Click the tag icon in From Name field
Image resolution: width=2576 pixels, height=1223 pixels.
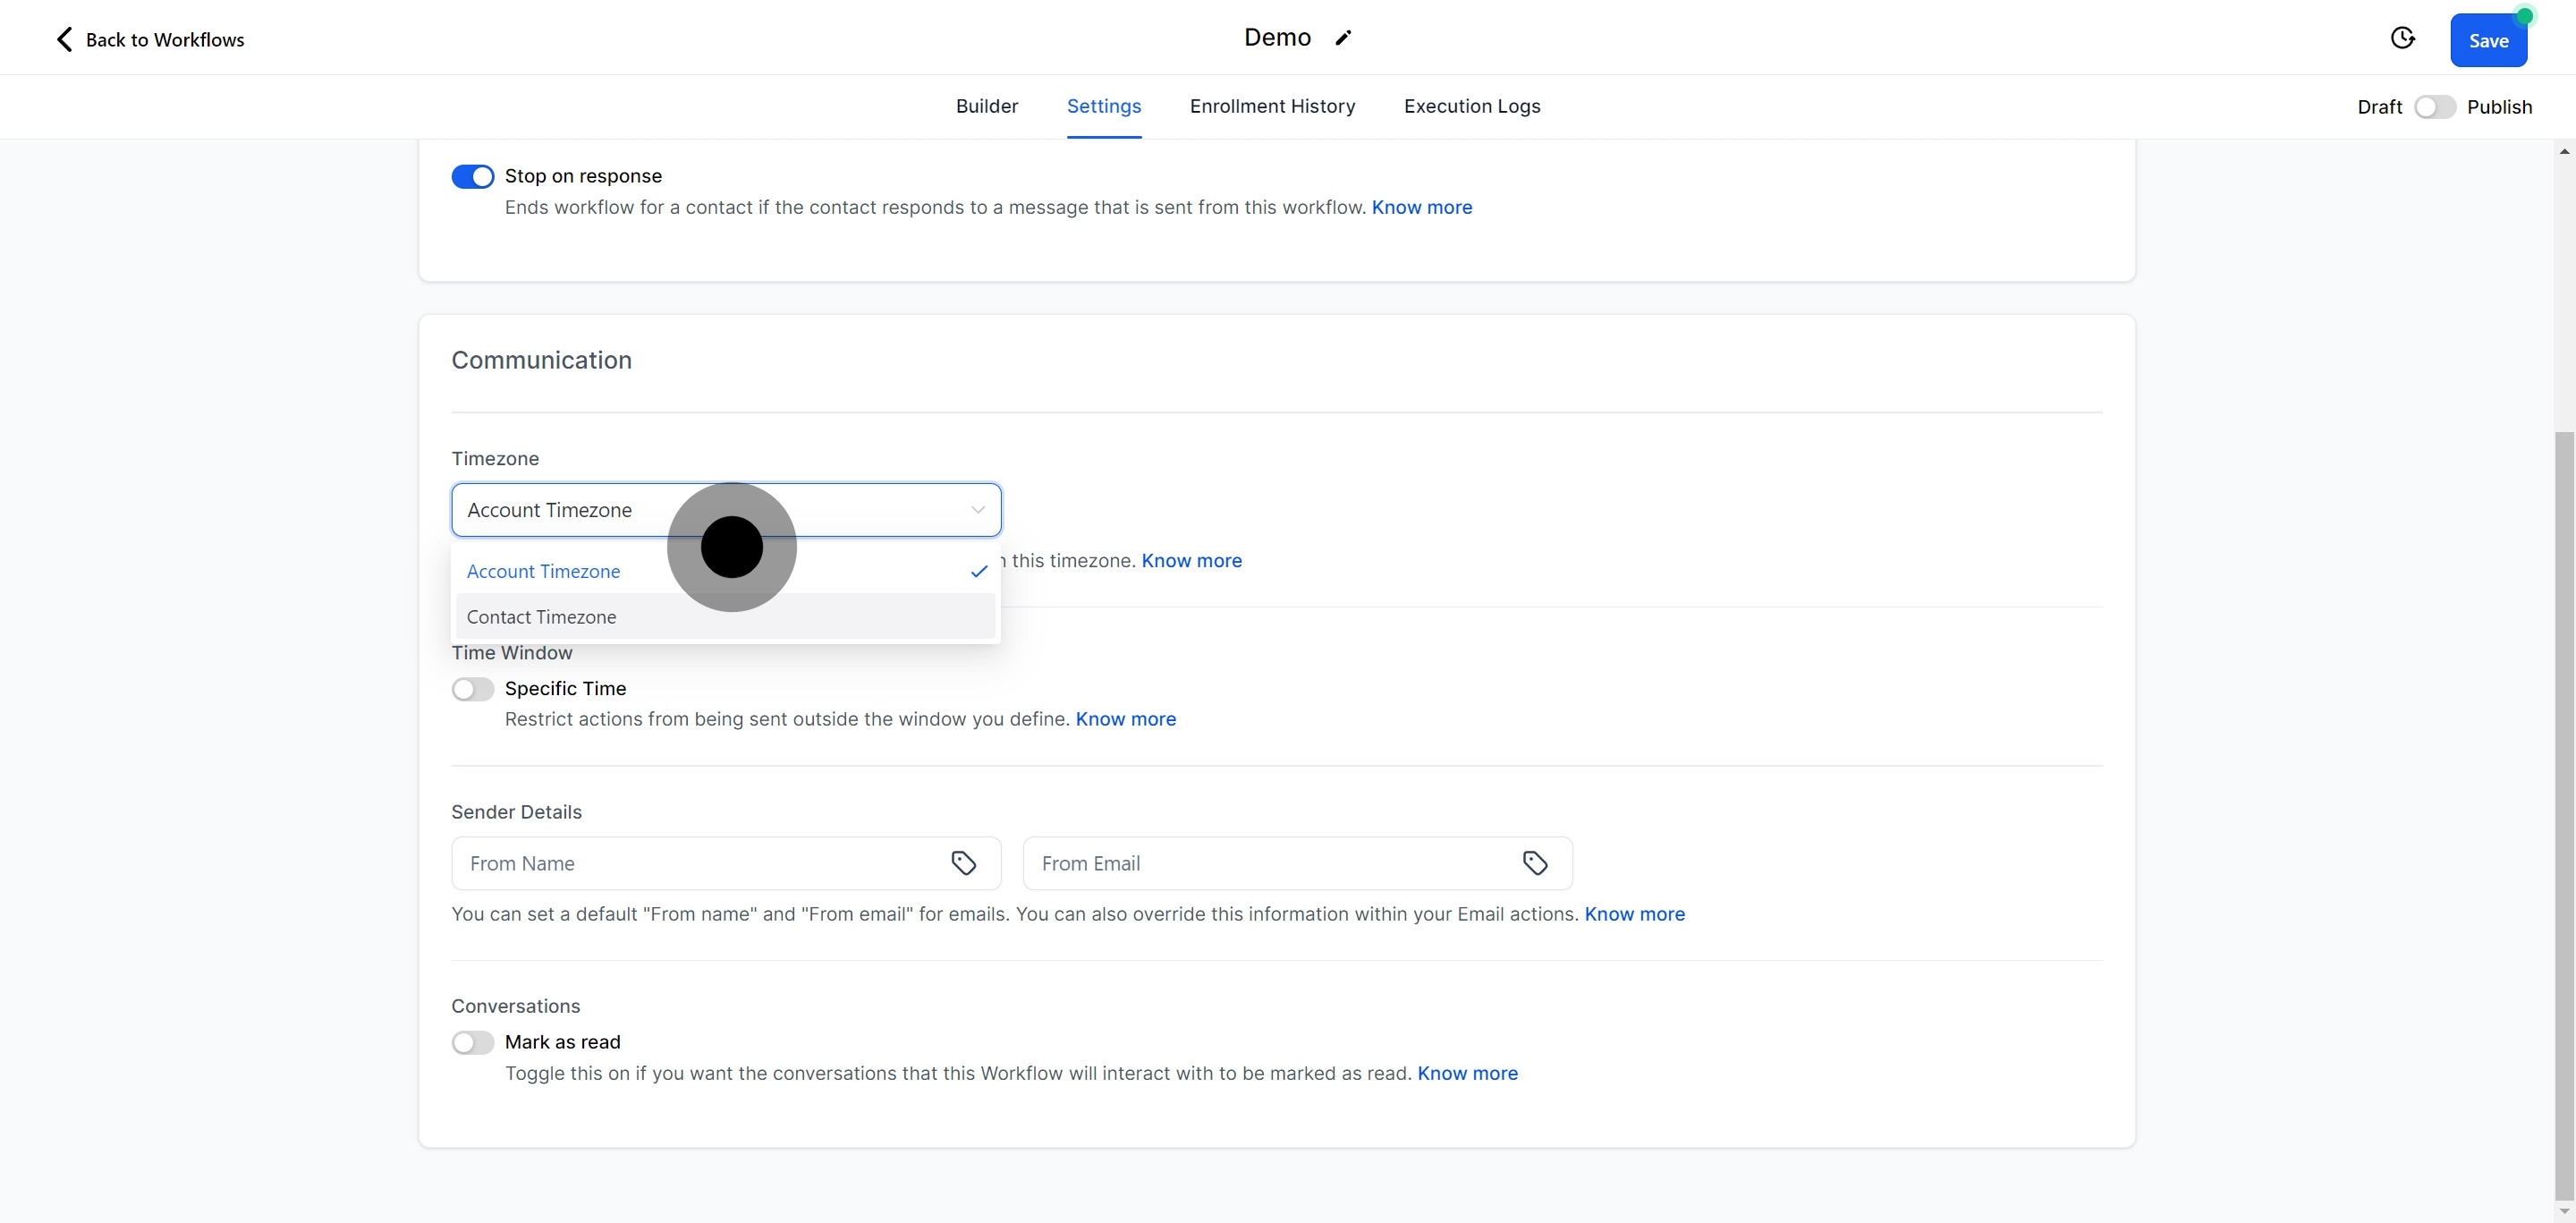pyautogui.click(x=963, y=863)
